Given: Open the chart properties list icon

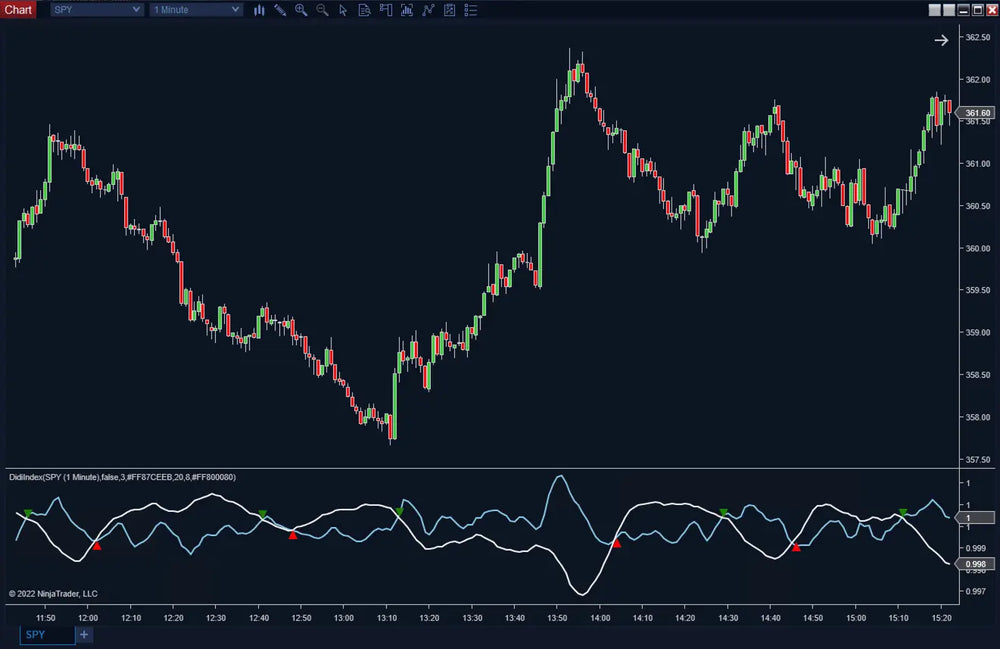Looking at the screenshot, I should point(470,10).
